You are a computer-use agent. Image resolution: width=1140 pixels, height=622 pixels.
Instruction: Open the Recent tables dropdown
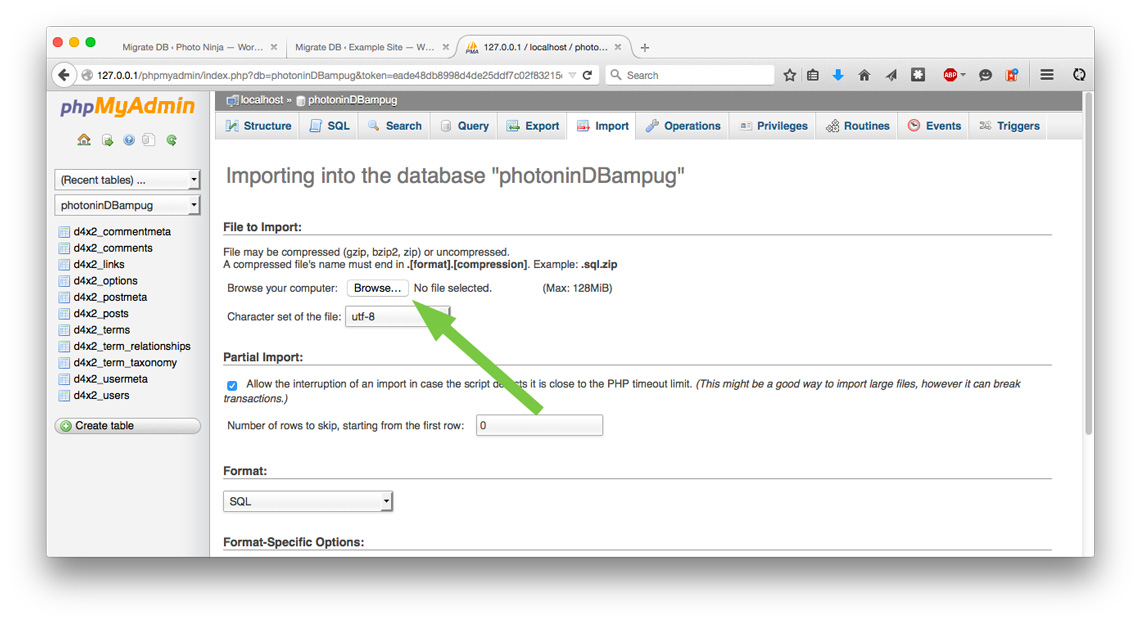127,179
